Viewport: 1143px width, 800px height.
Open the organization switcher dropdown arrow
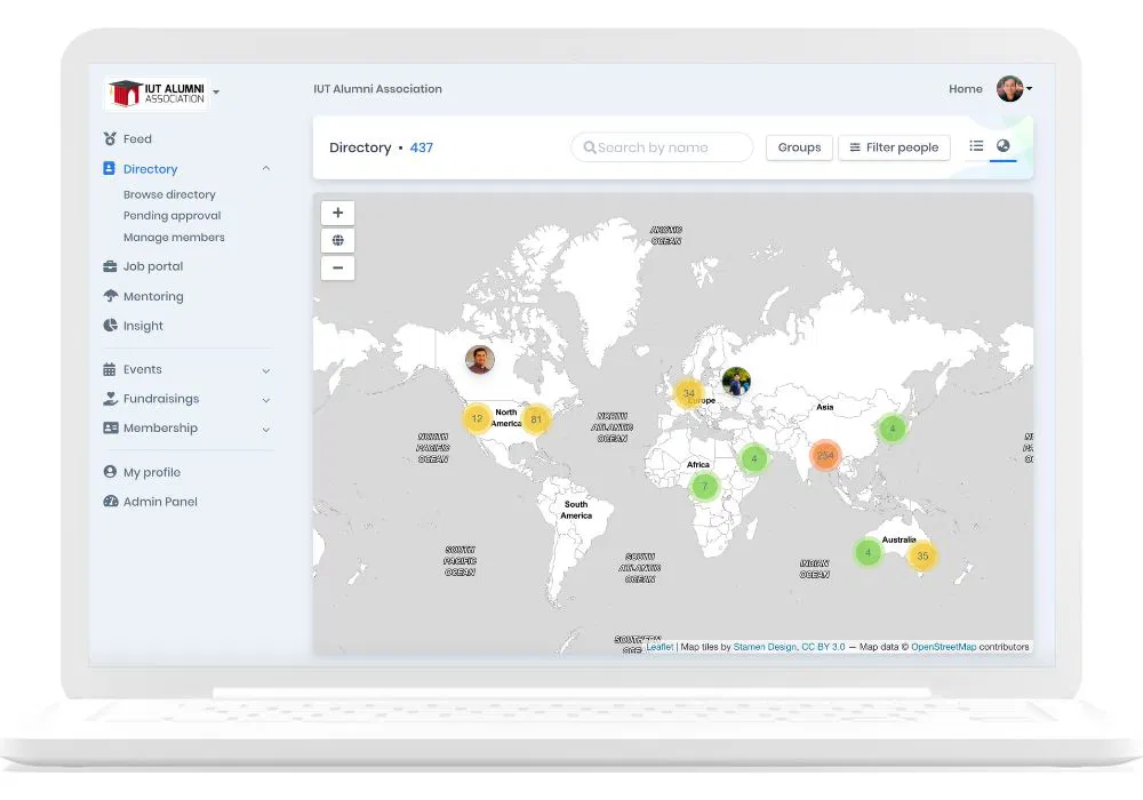coord(216,93)
